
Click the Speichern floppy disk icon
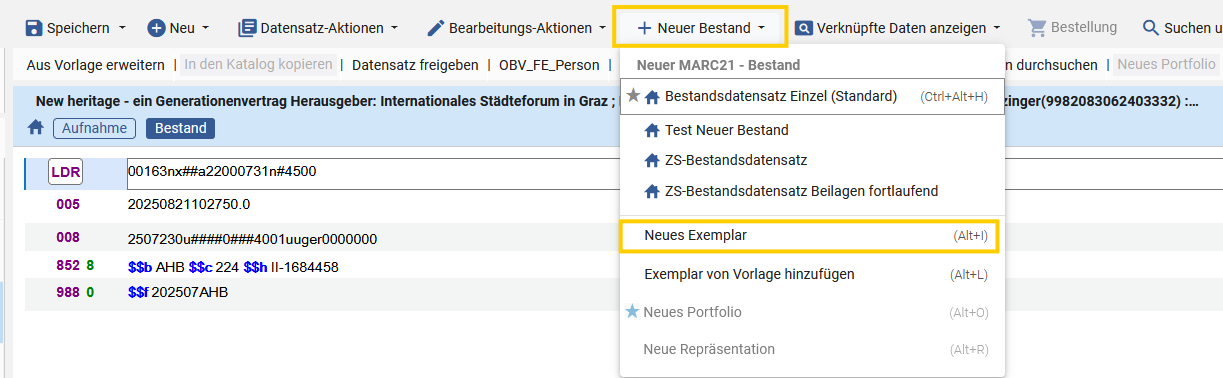(33, 28)
